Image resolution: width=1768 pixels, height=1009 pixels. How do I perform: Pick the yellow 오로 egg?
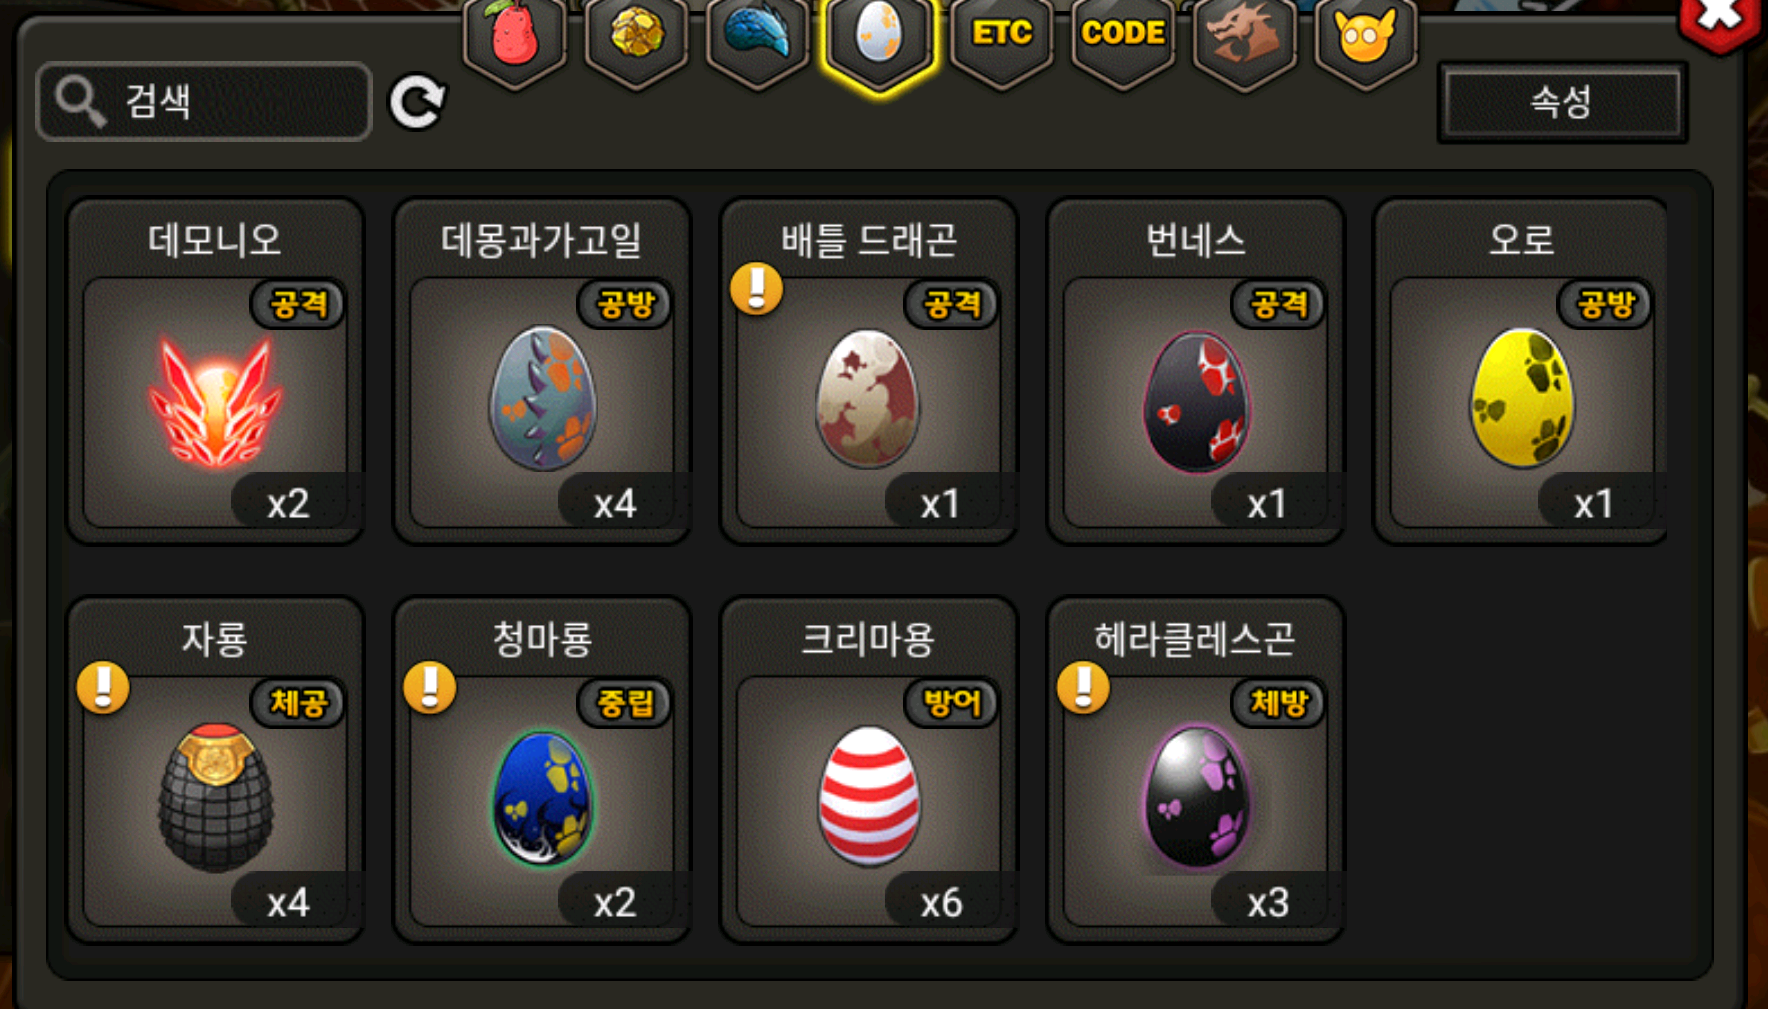click(1521, 372)
